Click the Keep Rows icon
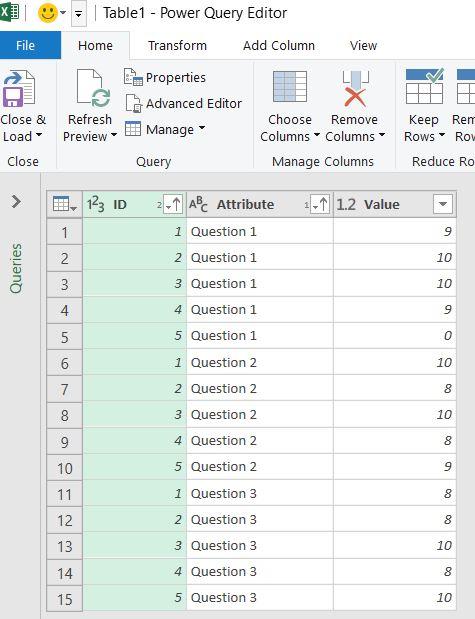The width and height of the screenshot is (475, 619). point(424,86)
